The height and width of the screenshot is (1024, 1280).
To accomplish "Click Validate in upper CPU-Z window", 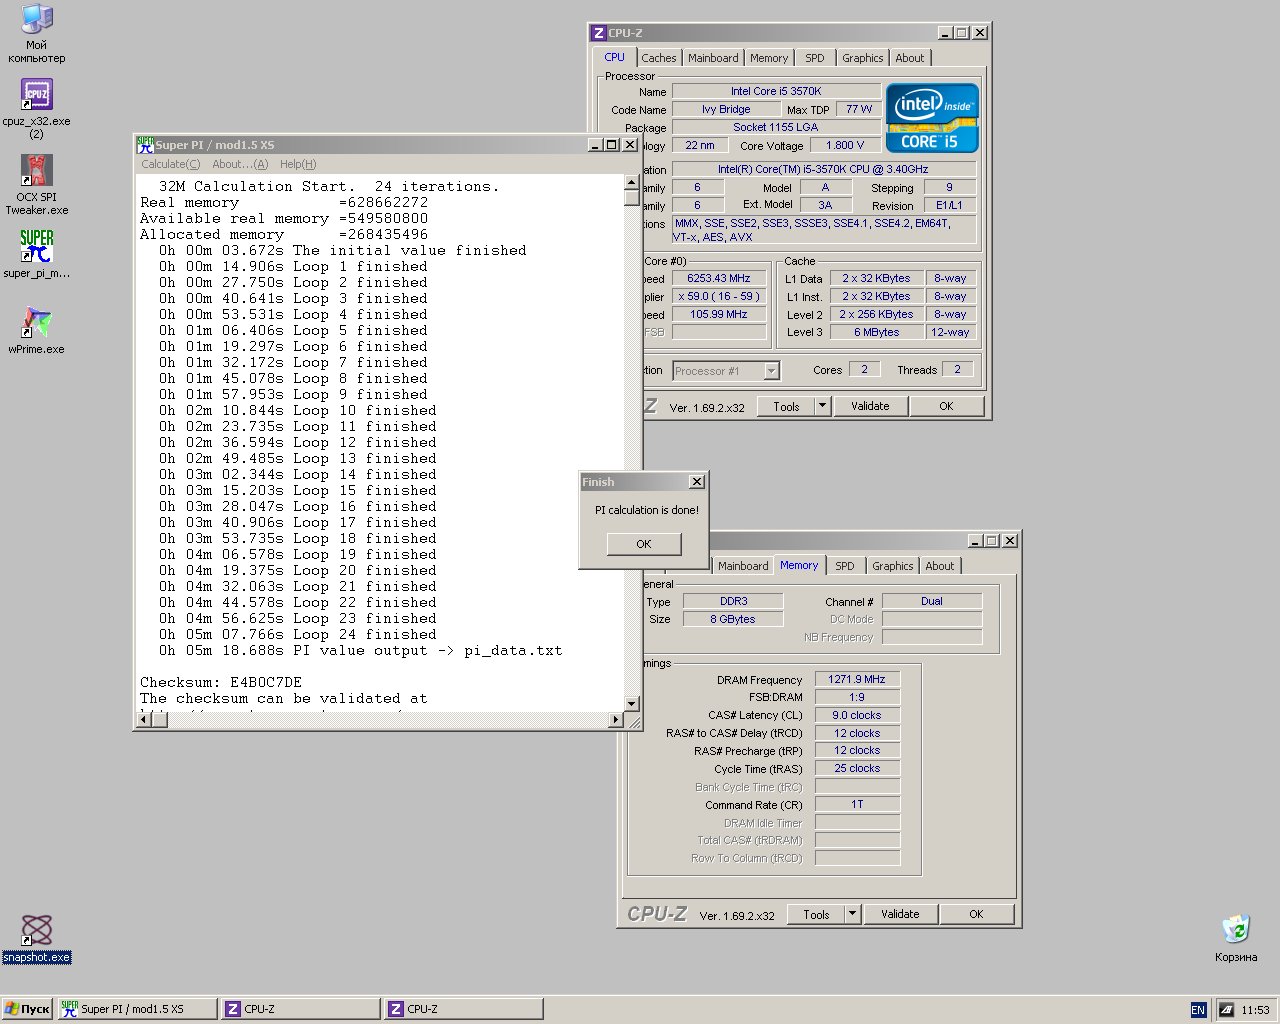I will (x=870, y=406).
